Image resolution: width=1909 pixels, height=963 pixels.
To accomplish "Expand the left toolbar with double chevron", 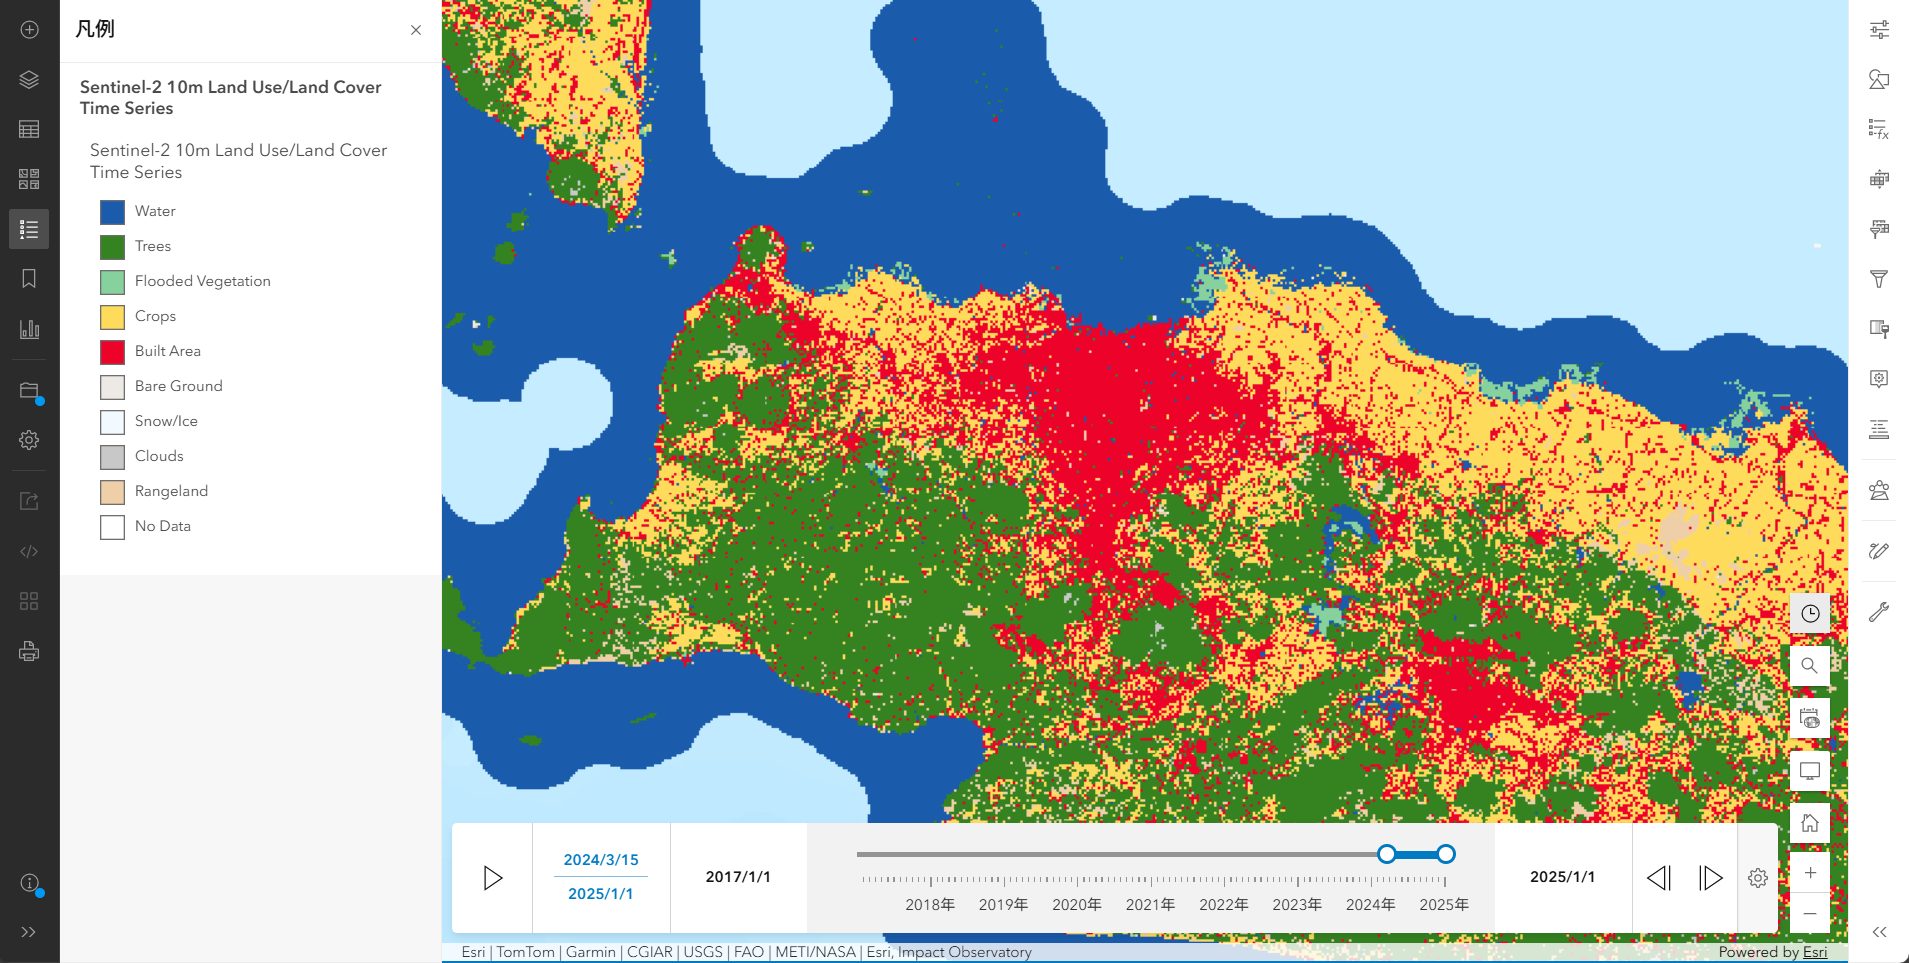I will (x=29, y=932).
